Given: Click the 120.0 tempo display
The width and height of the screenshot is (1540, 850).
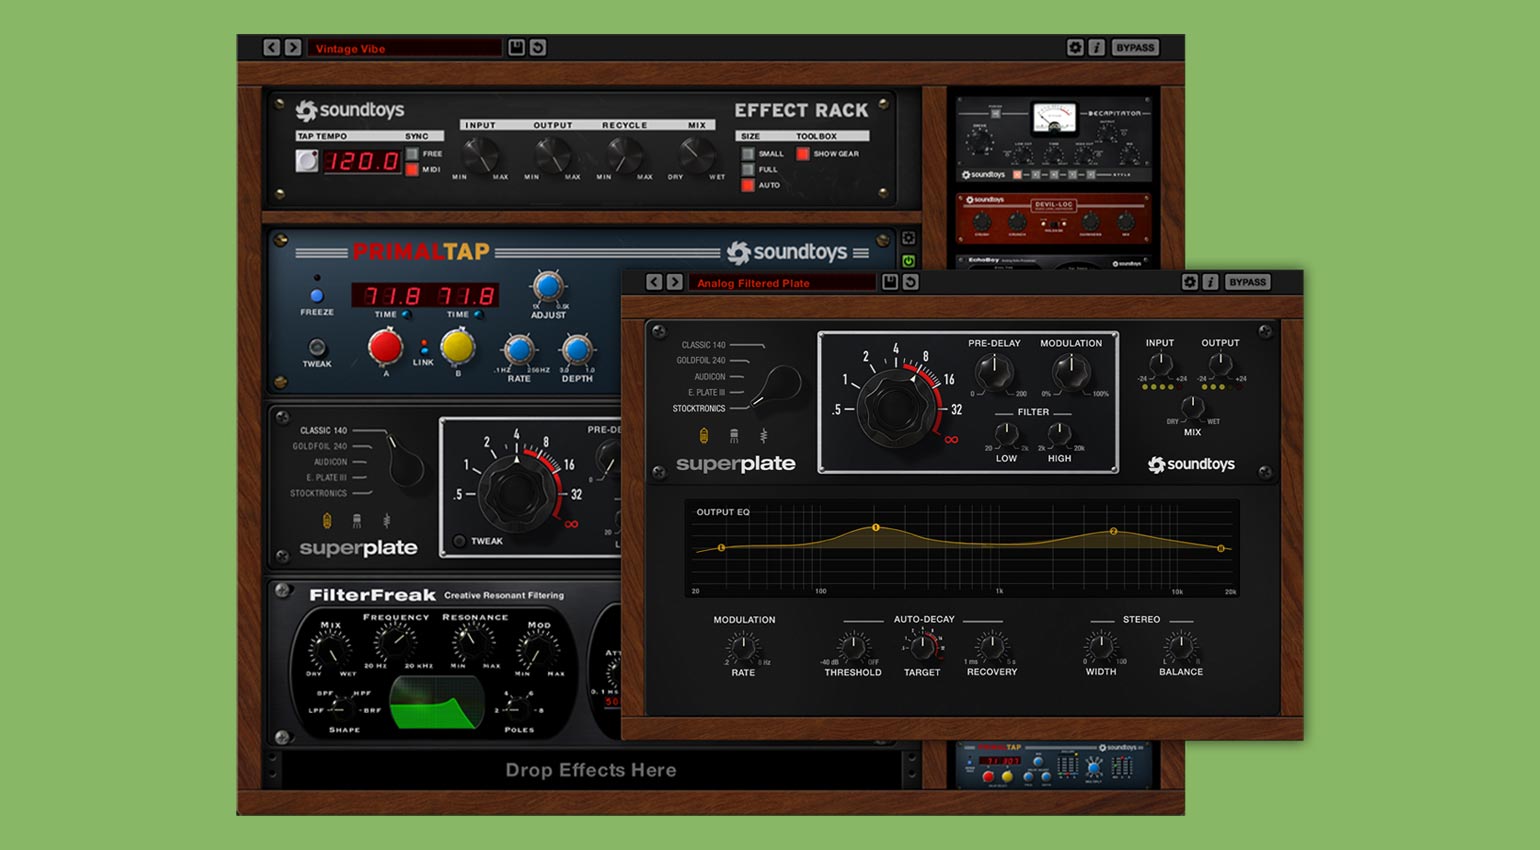Looking at the screenshot, I should 362,160.
